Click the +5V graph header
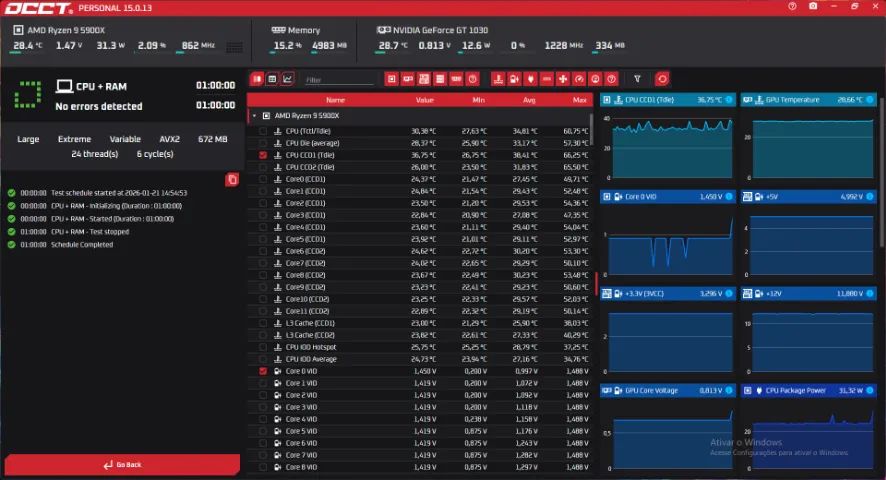 [809, 197]
